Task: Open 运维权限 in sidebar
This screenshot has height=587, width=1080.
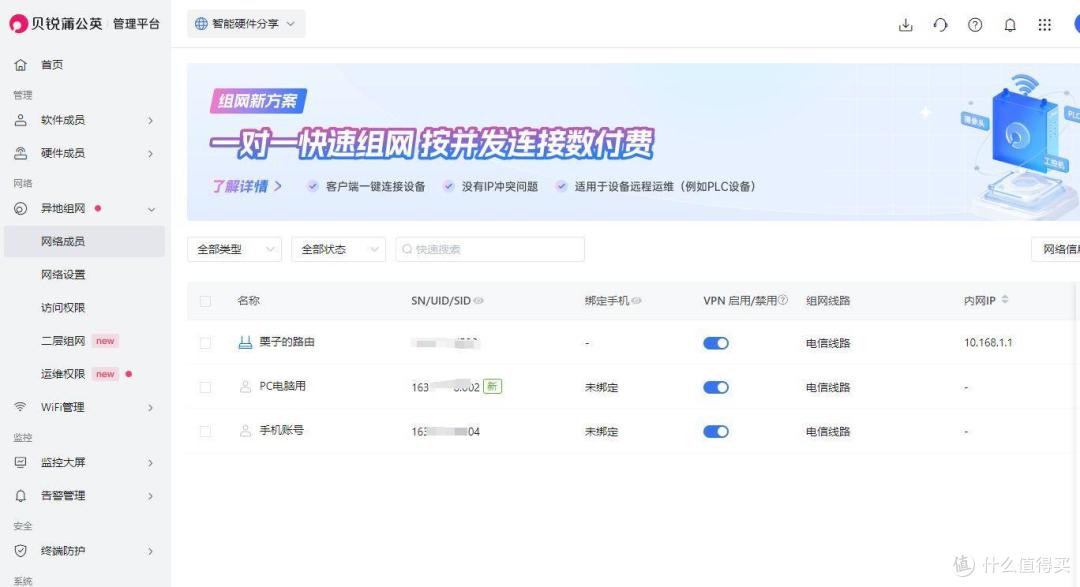Action: click(x=63, y=373)
